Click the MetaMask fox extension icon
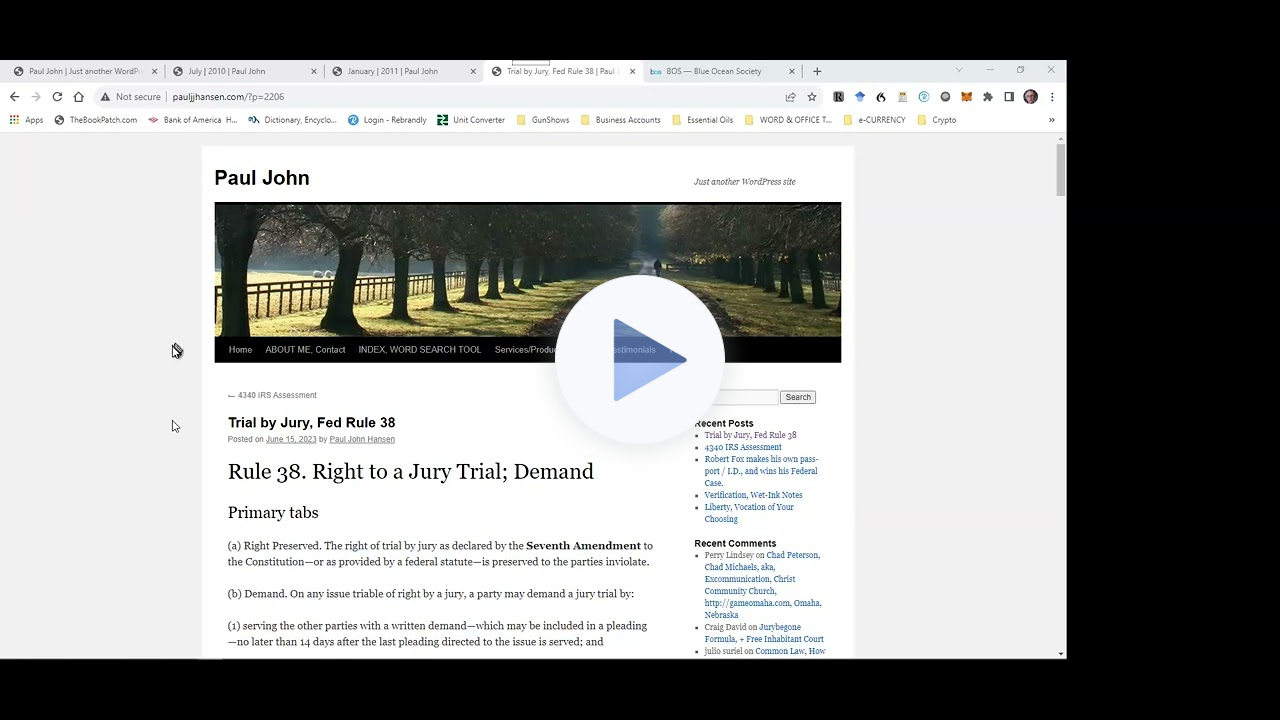The width and height of the screenshot is (1280, 720). point(966,97)
